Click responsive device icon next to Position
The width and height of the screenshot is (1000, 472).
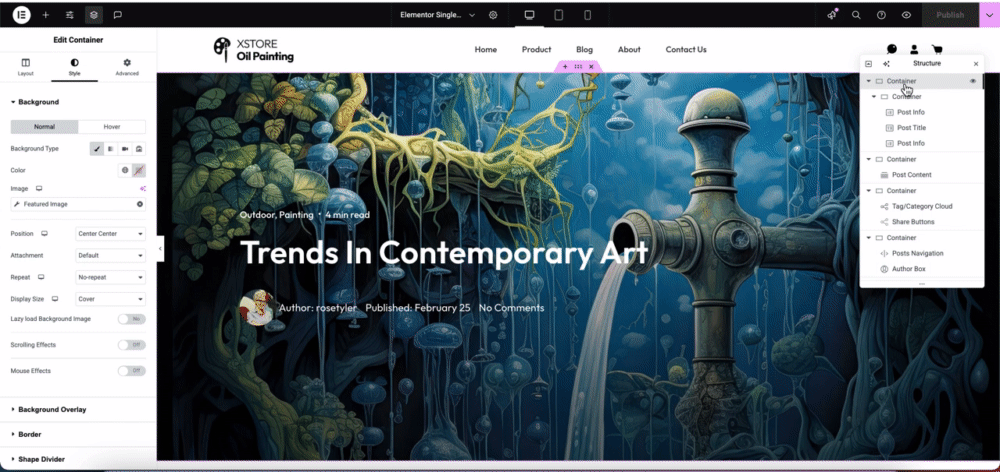[x=45, y=233]
